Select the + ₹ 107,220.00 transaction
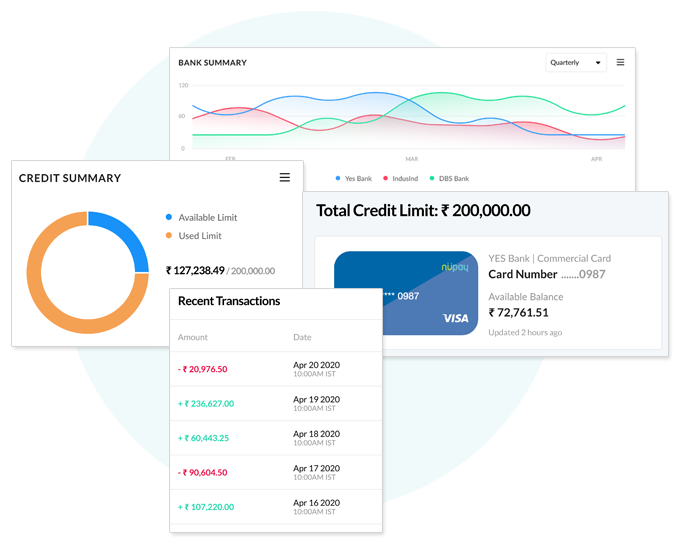Viewport: 682px width, 547px height. click(276, 507)
